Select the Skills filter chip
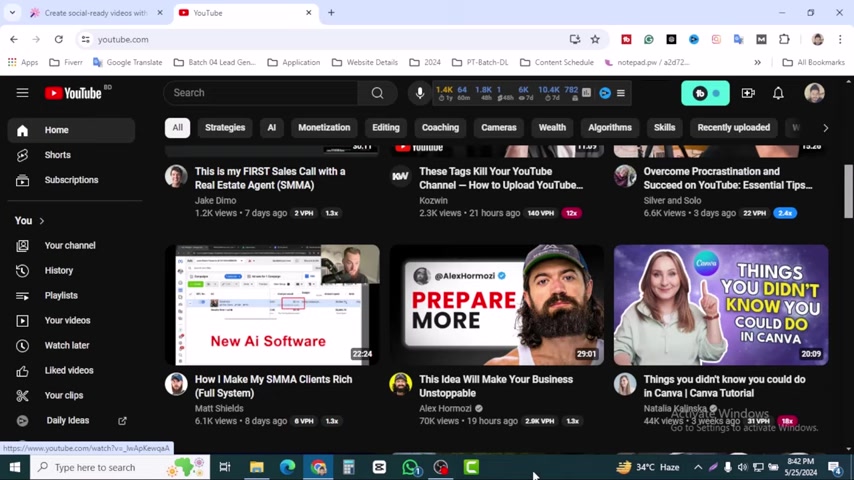Viewport: 854px width, 480px height. coord(664,128)
